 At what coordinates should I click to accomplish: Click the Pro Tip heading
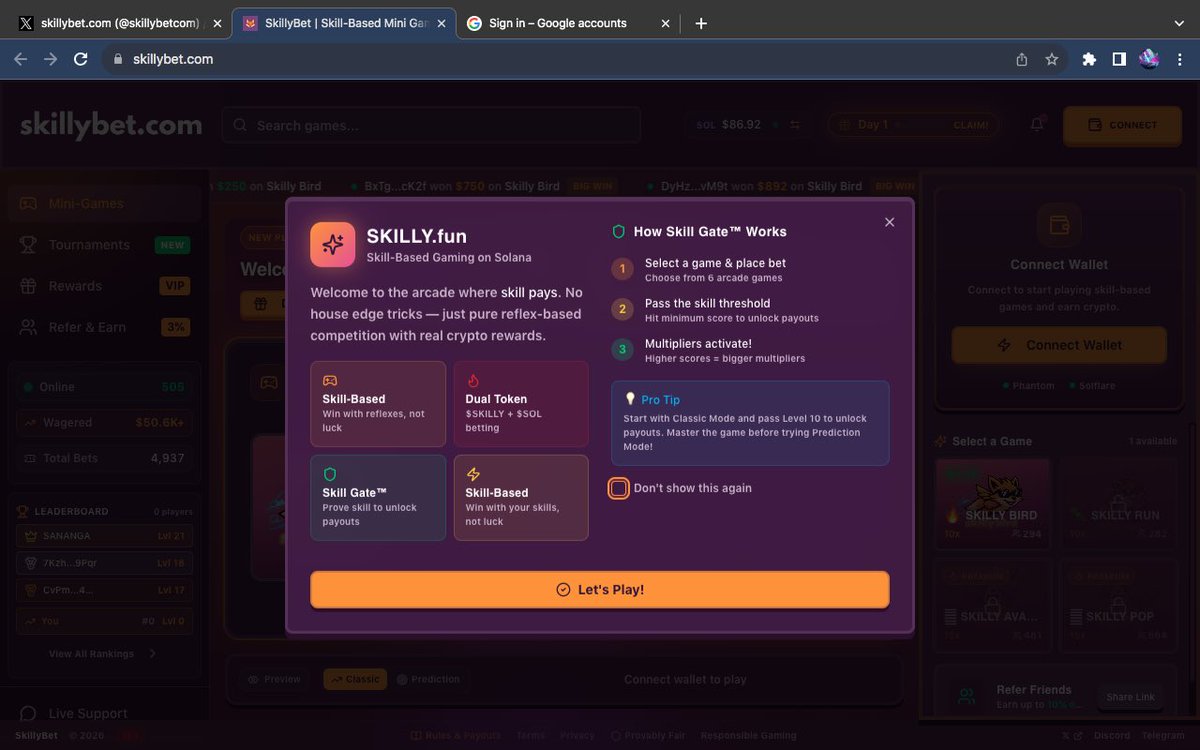[660, 400]
